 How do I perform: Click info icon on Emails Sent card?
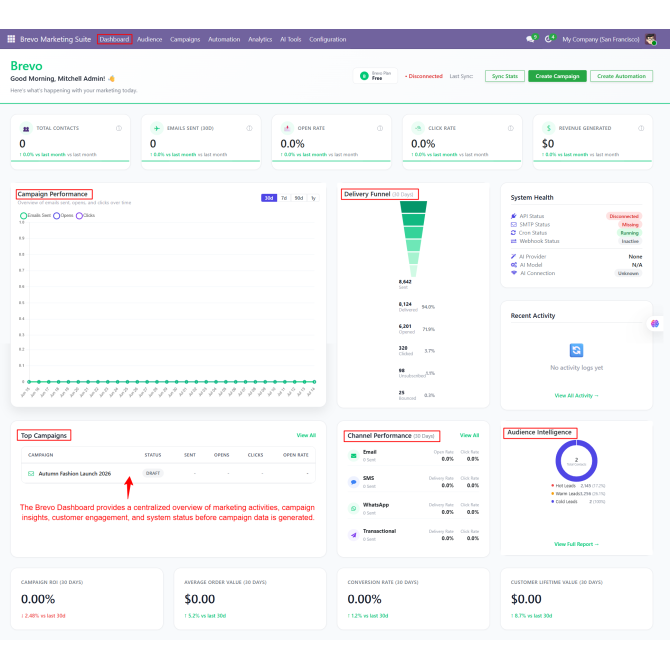coord(249,128)
